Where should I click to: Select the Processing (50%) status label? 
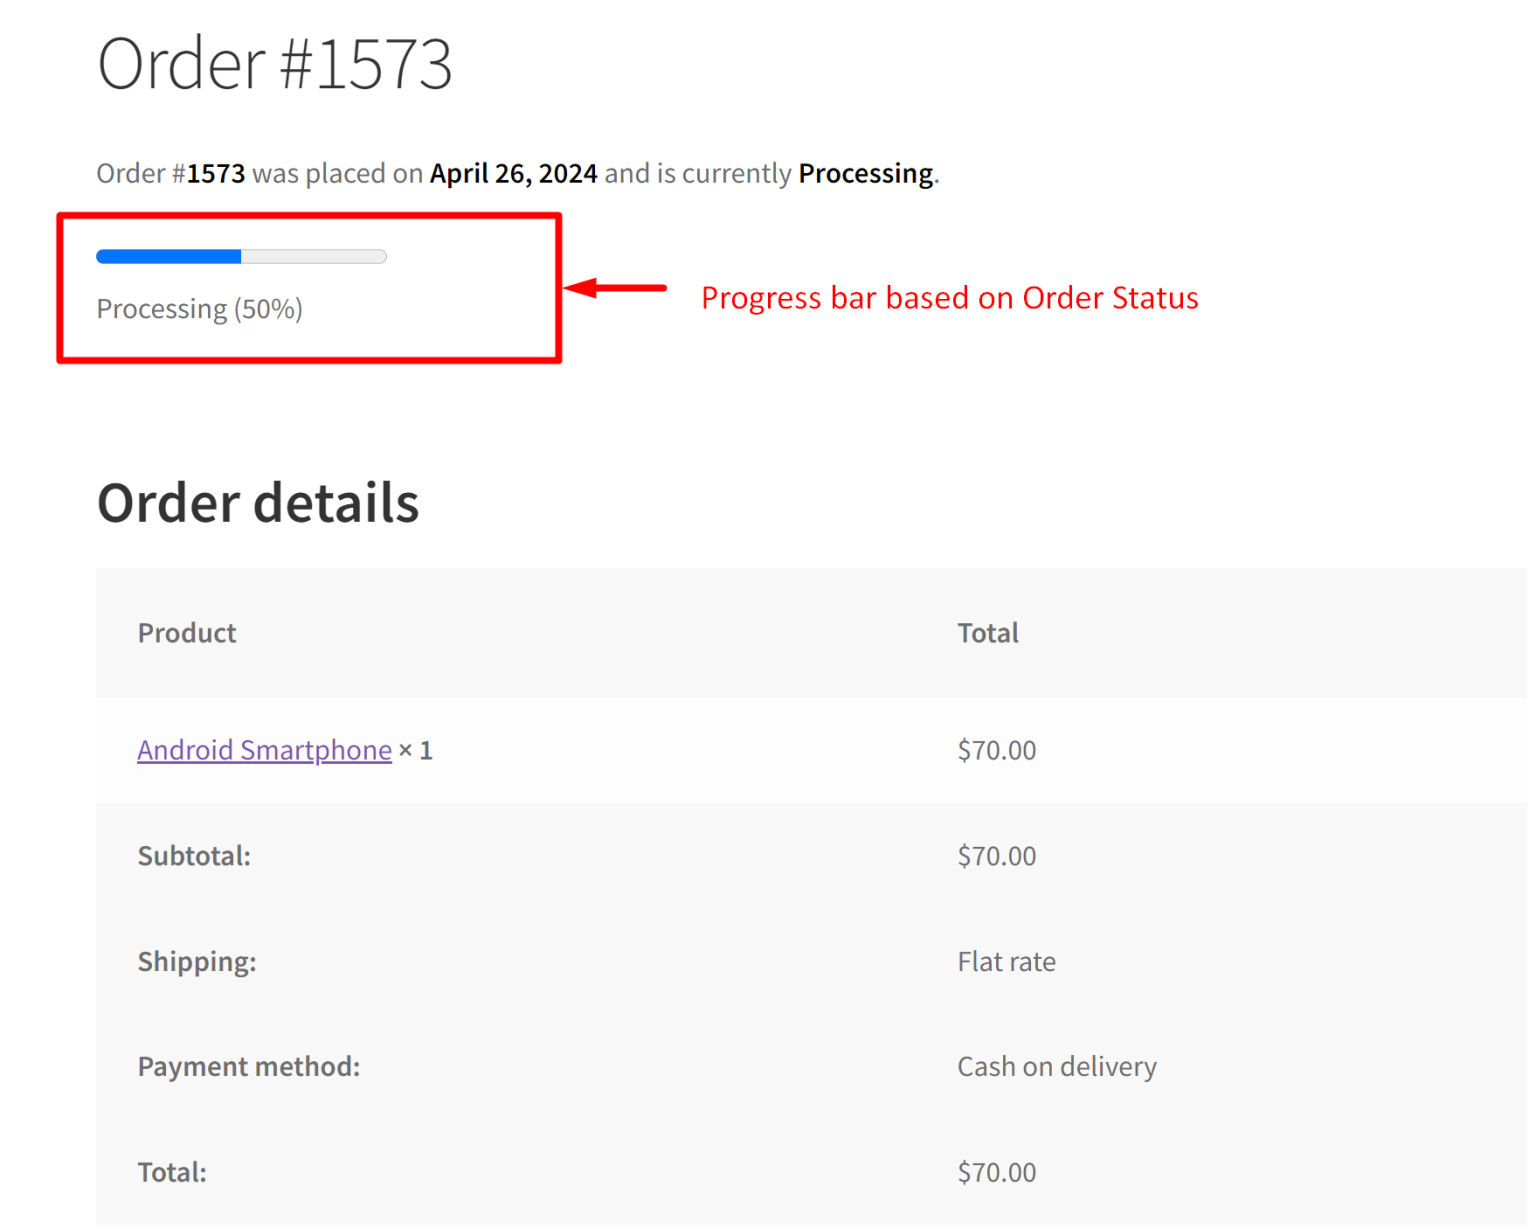199,308
